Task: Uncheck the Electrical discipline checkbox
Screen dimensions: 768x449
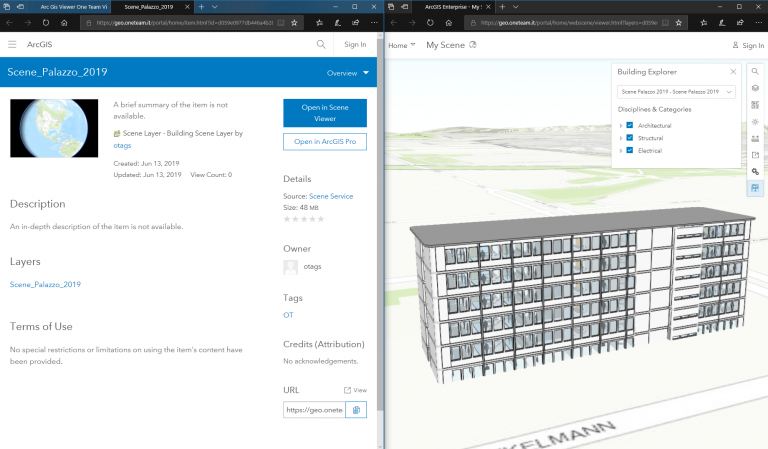Action: (x=630, y=150)
